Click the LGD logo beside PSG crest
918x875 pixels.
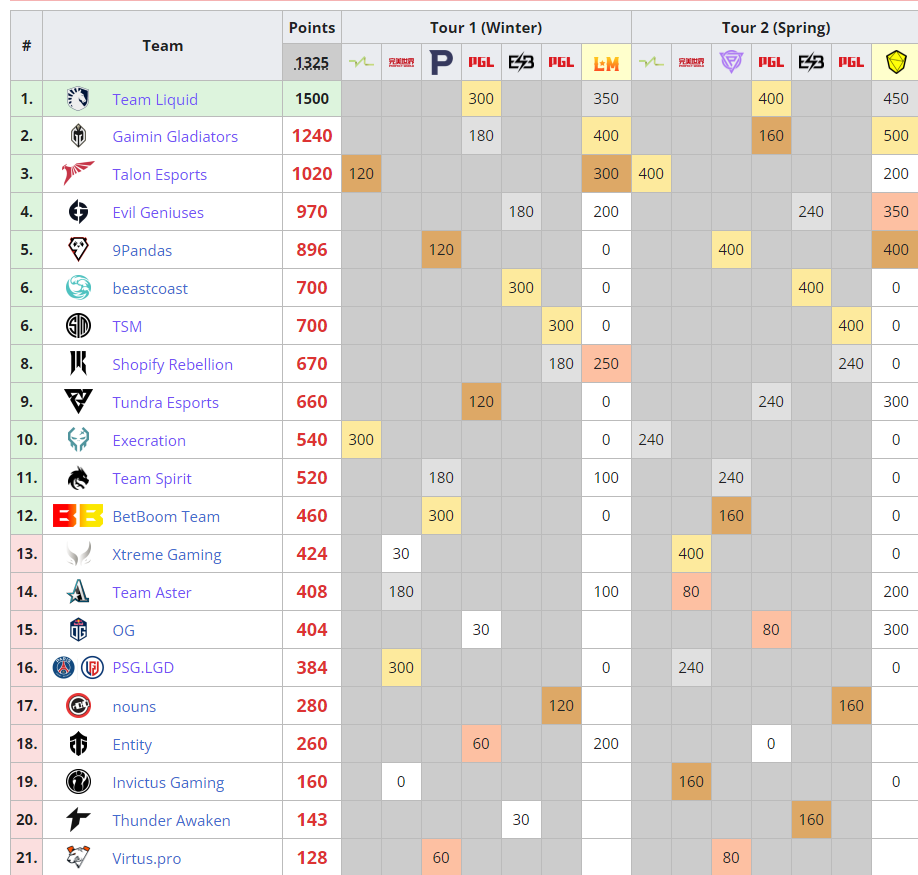click(x=92, y=667)
